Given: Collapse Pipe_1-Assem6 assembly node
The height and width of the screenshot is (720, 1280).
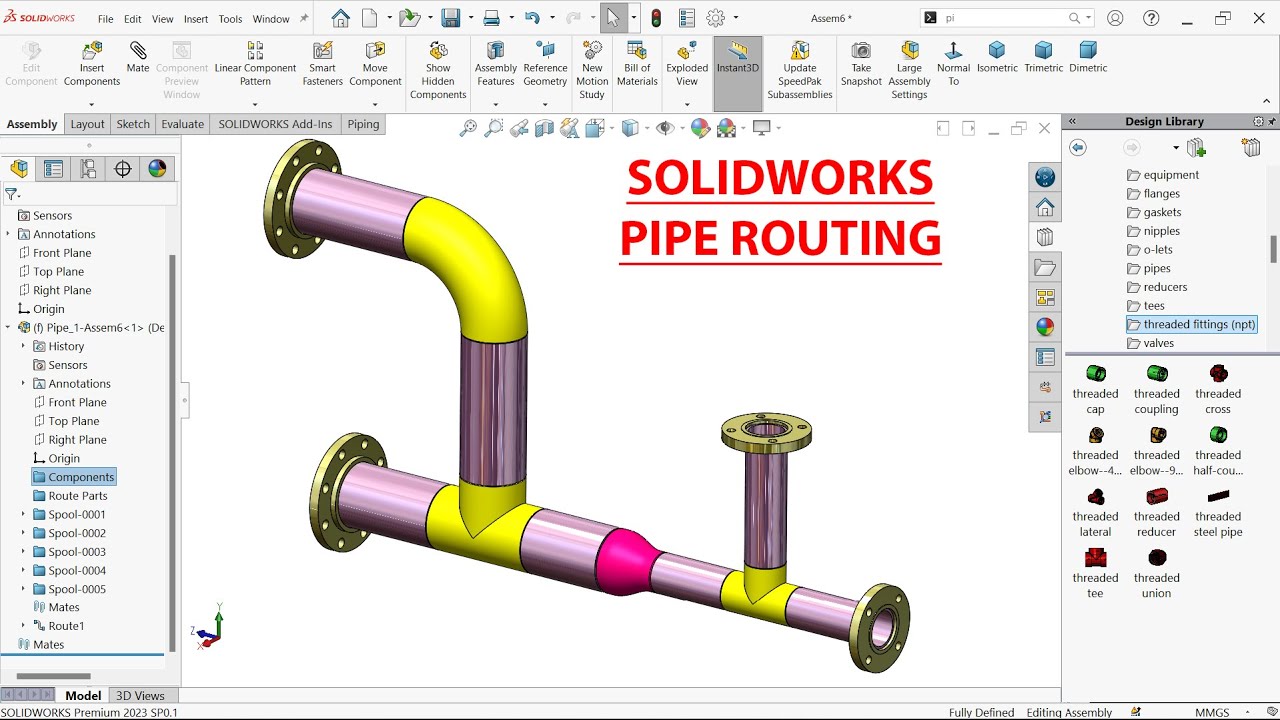Looking at the screenshot, I should pyautogui.click(x=8, y=327).
